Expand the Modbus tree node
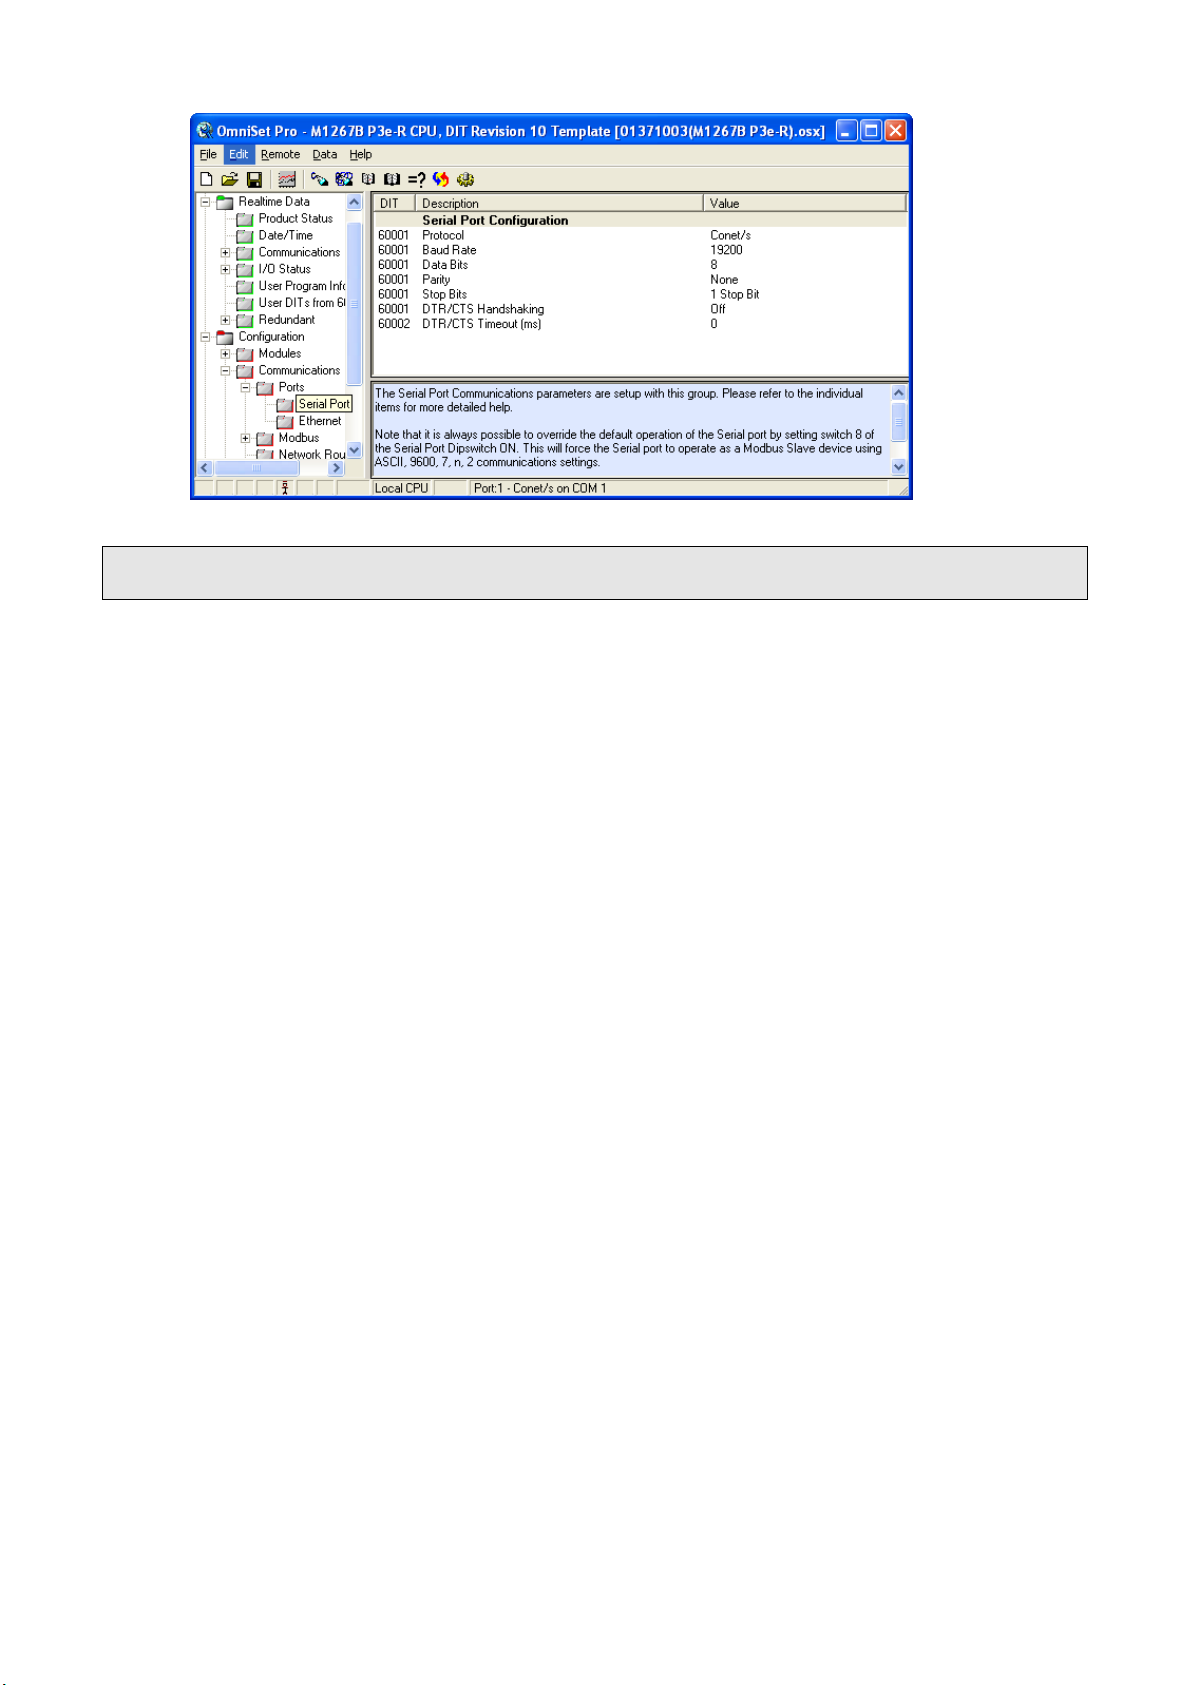1192x1685 pixels. [245, 438]
